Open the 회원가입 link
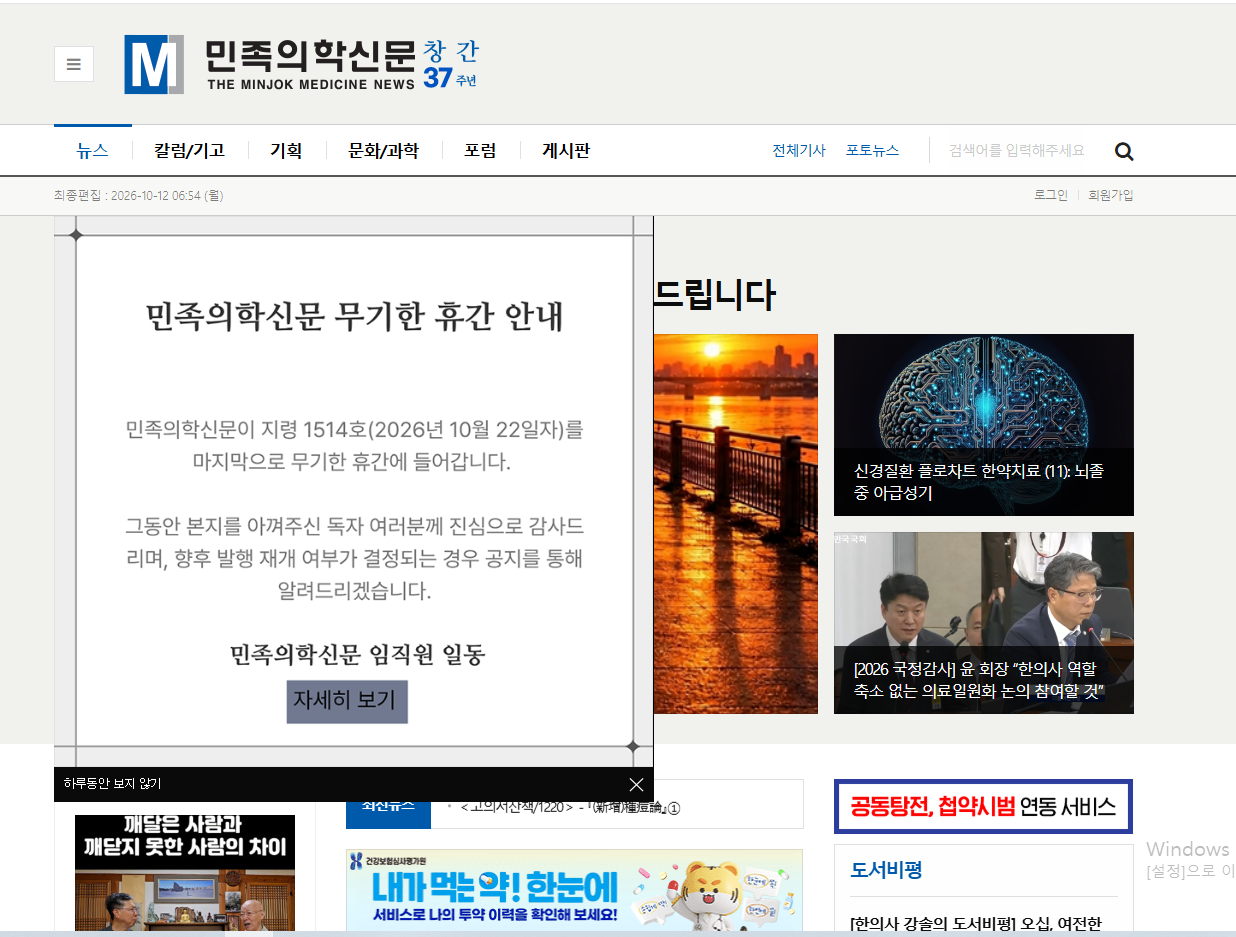The width and height of the screenshot is (1236, 937). click(x=1111, y=195)
